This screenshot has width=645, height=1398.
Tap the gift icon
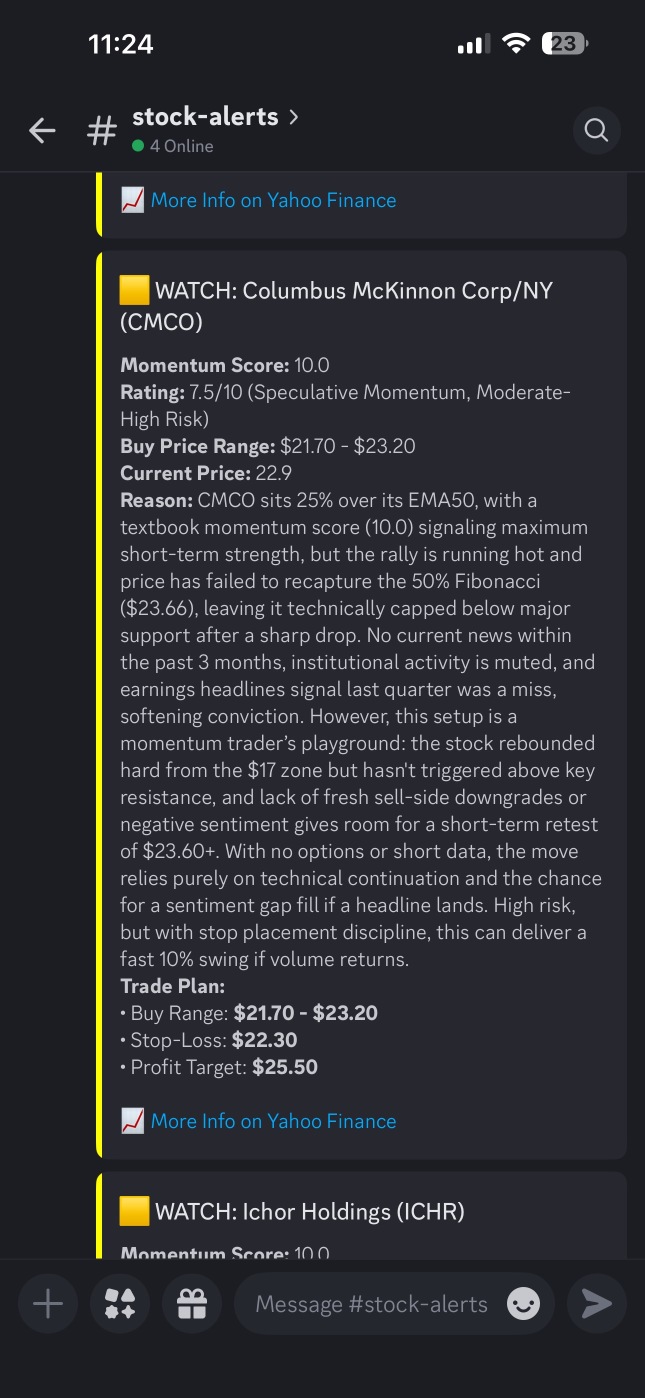pos(191,1303)
